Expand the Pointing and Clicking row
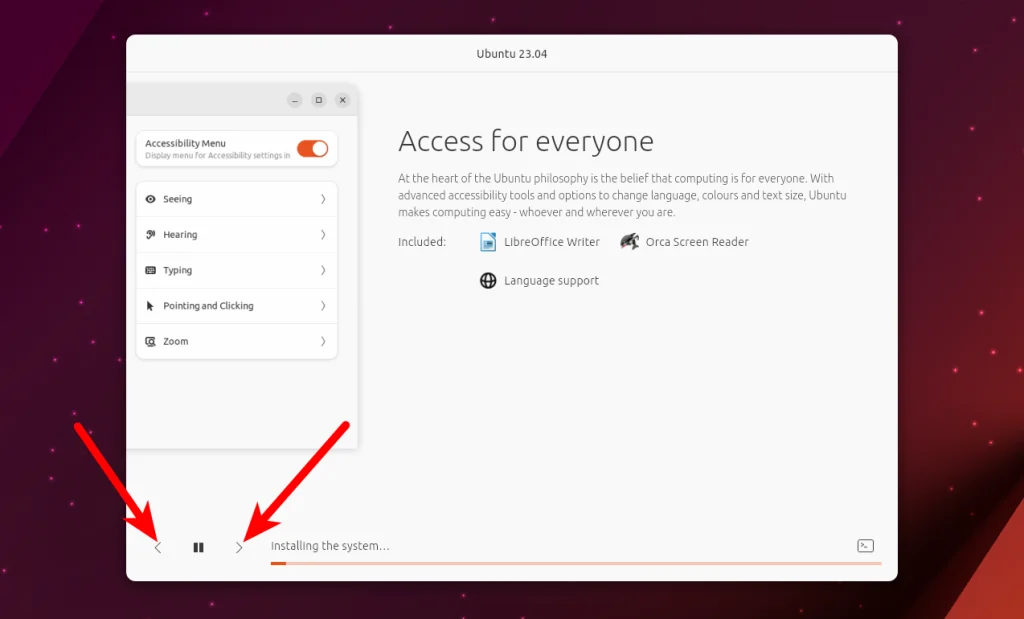1024x619 pixels. [x=324, y=306]
